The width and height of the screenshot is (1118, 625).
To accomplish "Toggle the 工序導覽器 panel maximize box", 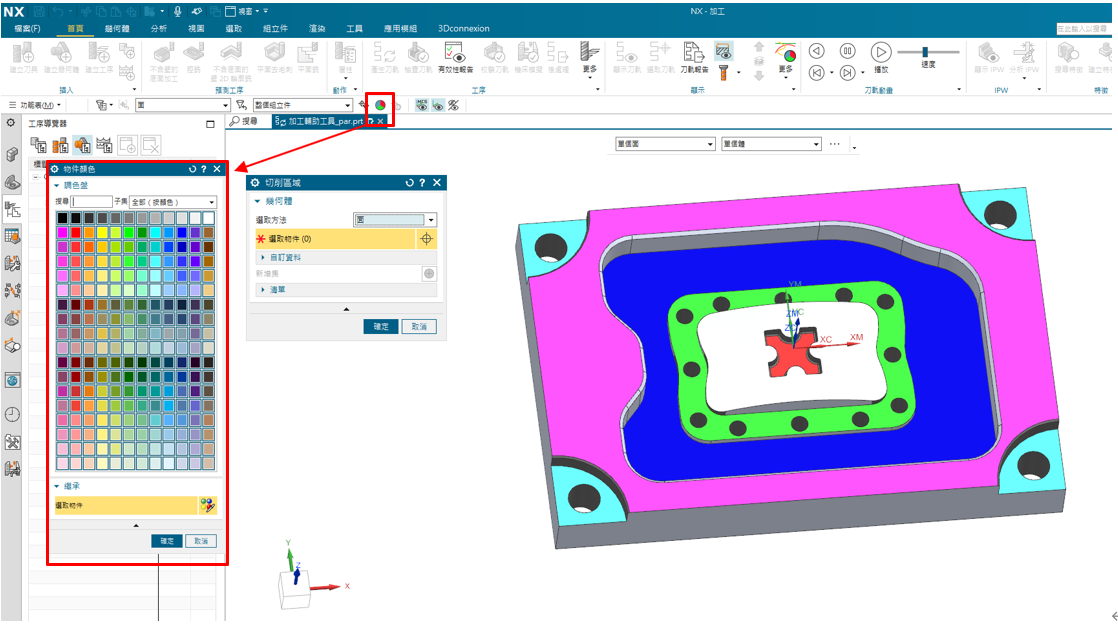I will click(210, 124).
